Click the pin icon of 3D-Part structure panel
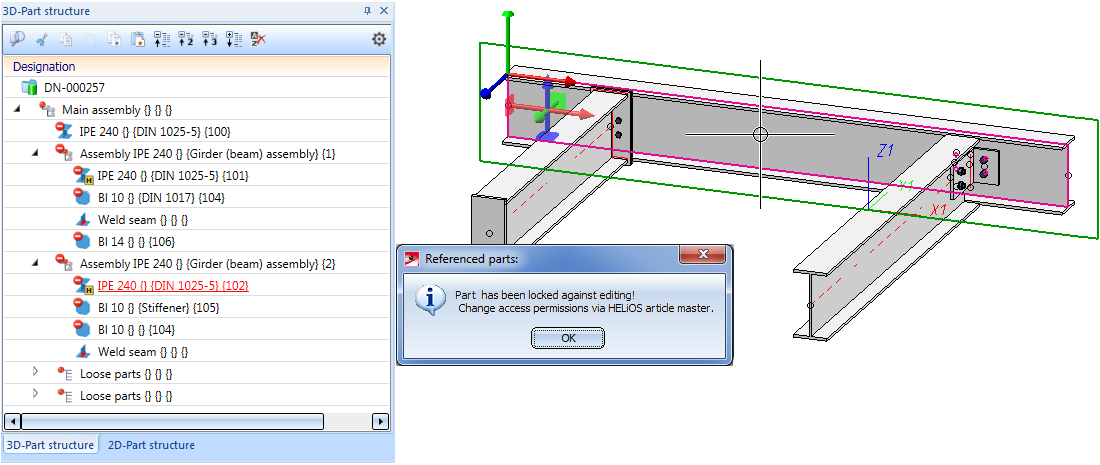This screenshot has width=1100, height=465. [368, 11]
